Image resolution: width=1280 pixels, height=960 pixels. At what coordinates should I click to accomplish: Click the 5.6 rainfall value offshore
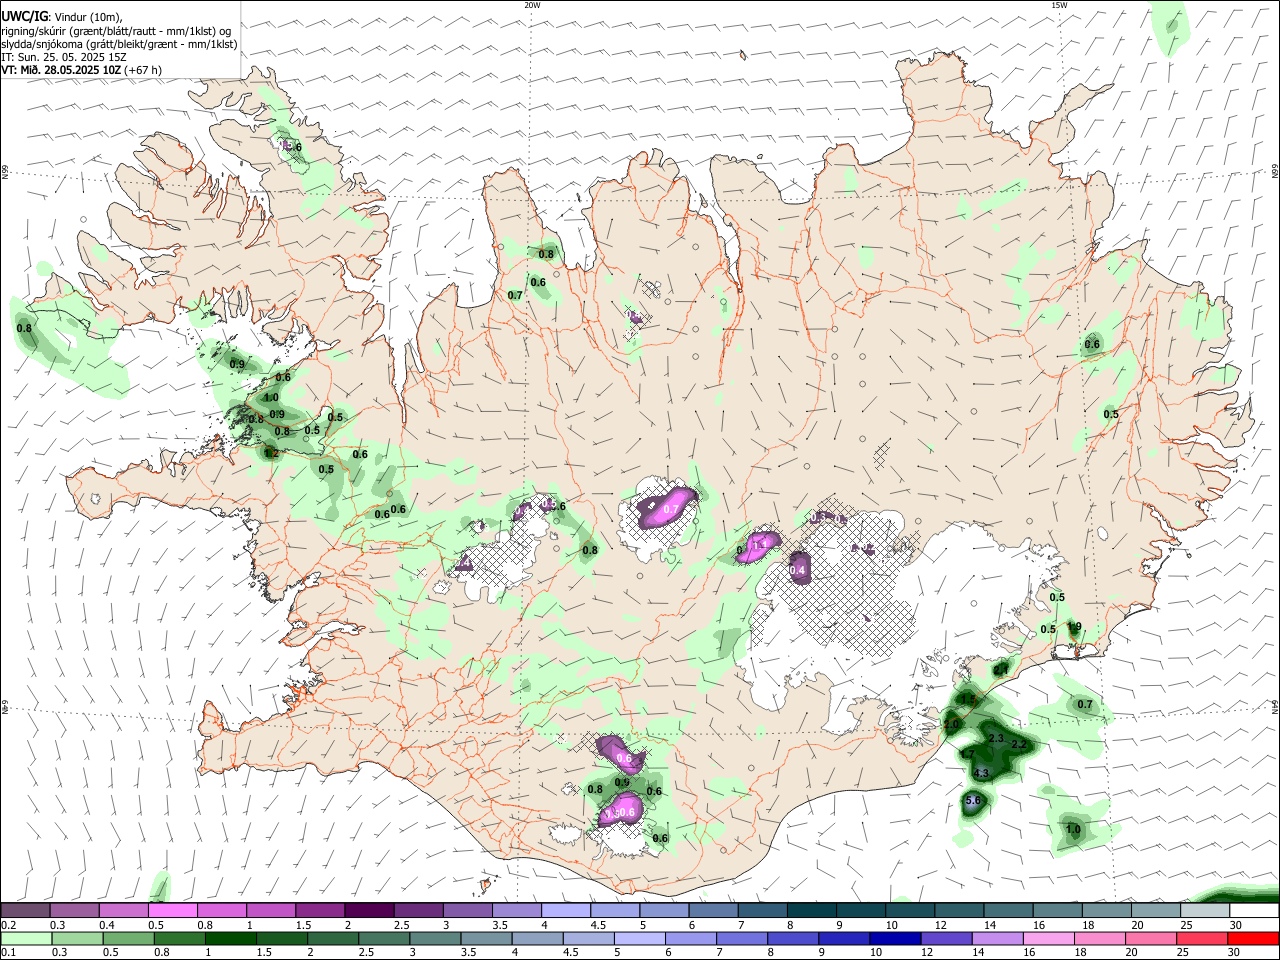pyautogui.click(x=975, y=801)
